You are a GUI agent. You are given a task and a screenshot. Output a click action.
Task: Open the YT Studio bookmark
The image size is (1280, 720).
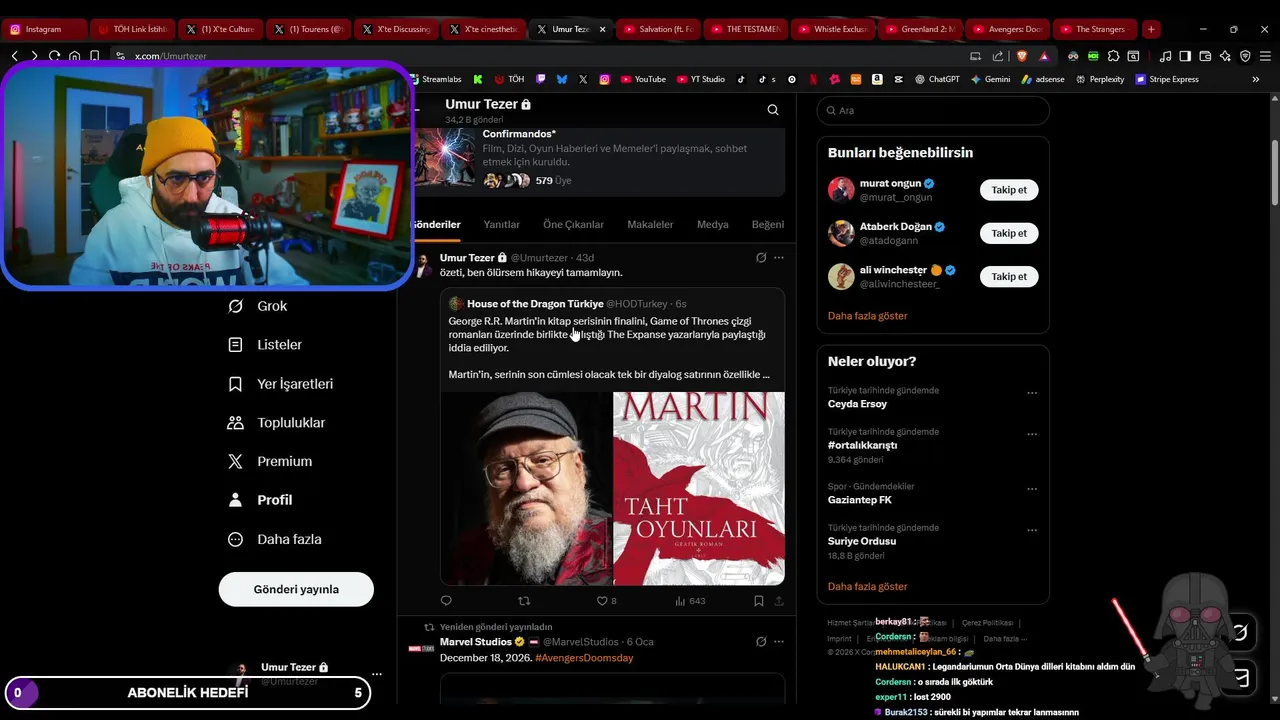(700, 79)
